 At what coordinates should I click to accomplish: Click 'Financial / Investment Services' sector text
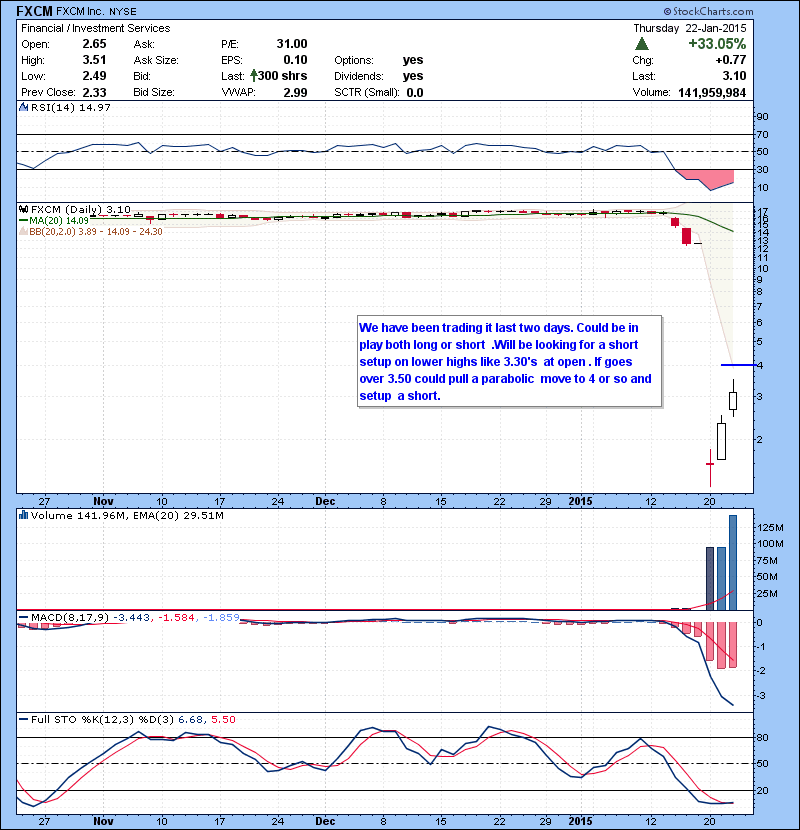[x=96, y=28]
